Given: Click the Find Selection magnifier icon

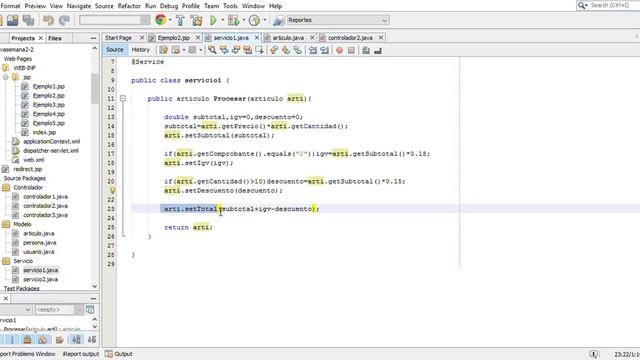Looking at the screenshot, I should [212, 50].
